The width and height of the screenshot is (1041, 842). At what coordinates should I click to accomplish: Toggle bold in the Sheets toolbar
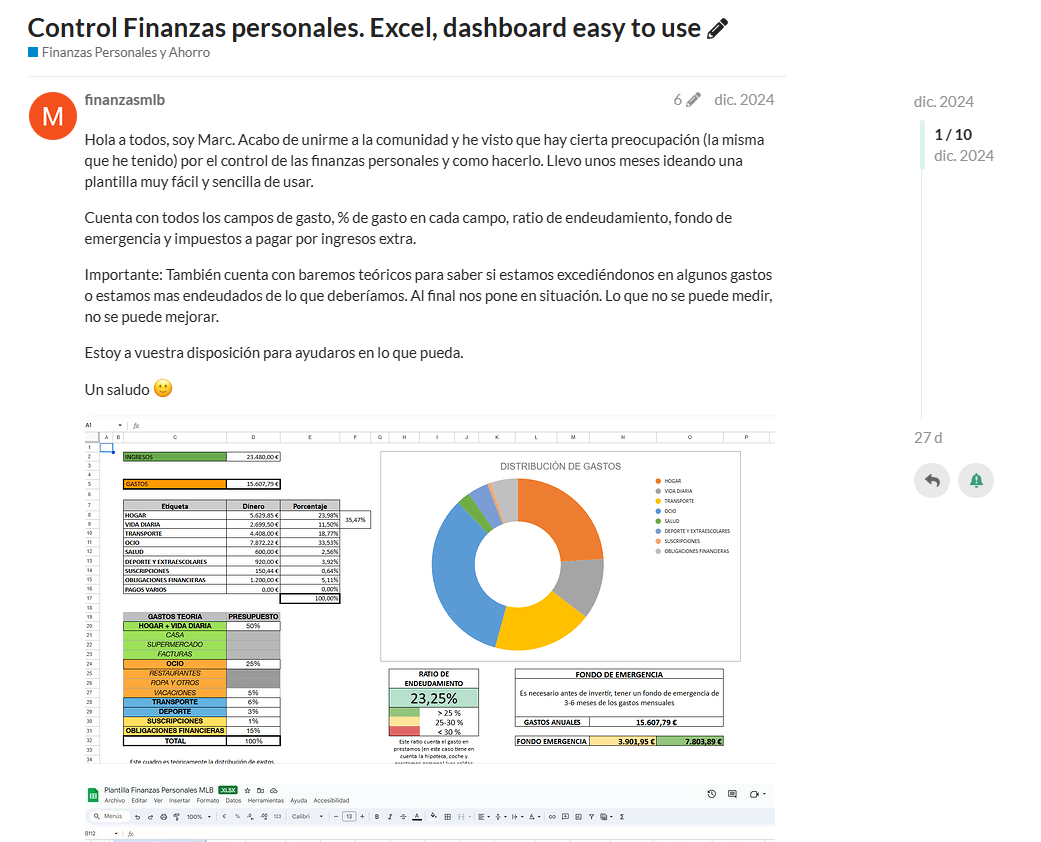[376, 817]
